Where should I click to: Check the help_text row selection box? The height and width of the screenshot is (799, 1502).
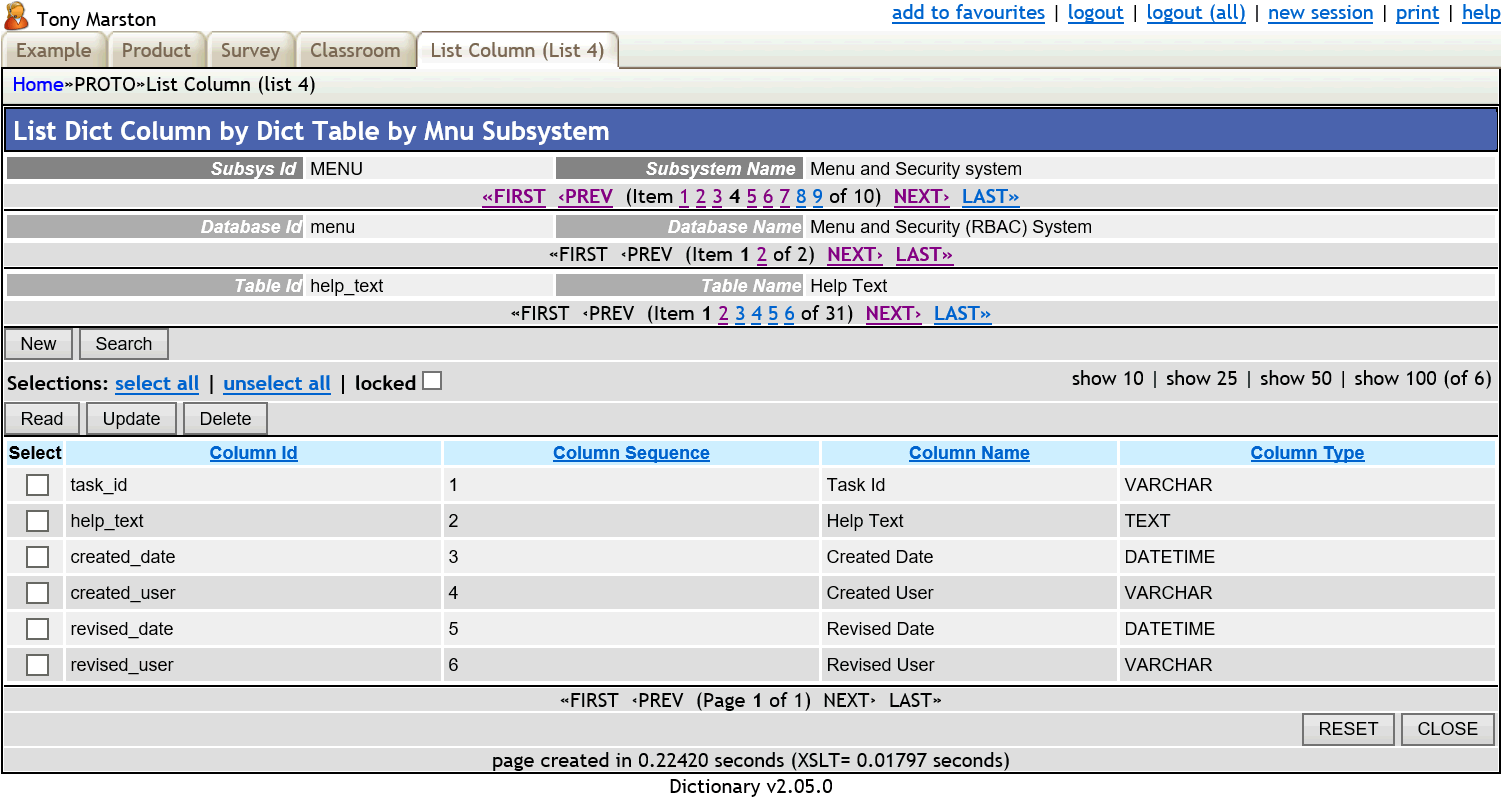(37, 520)
